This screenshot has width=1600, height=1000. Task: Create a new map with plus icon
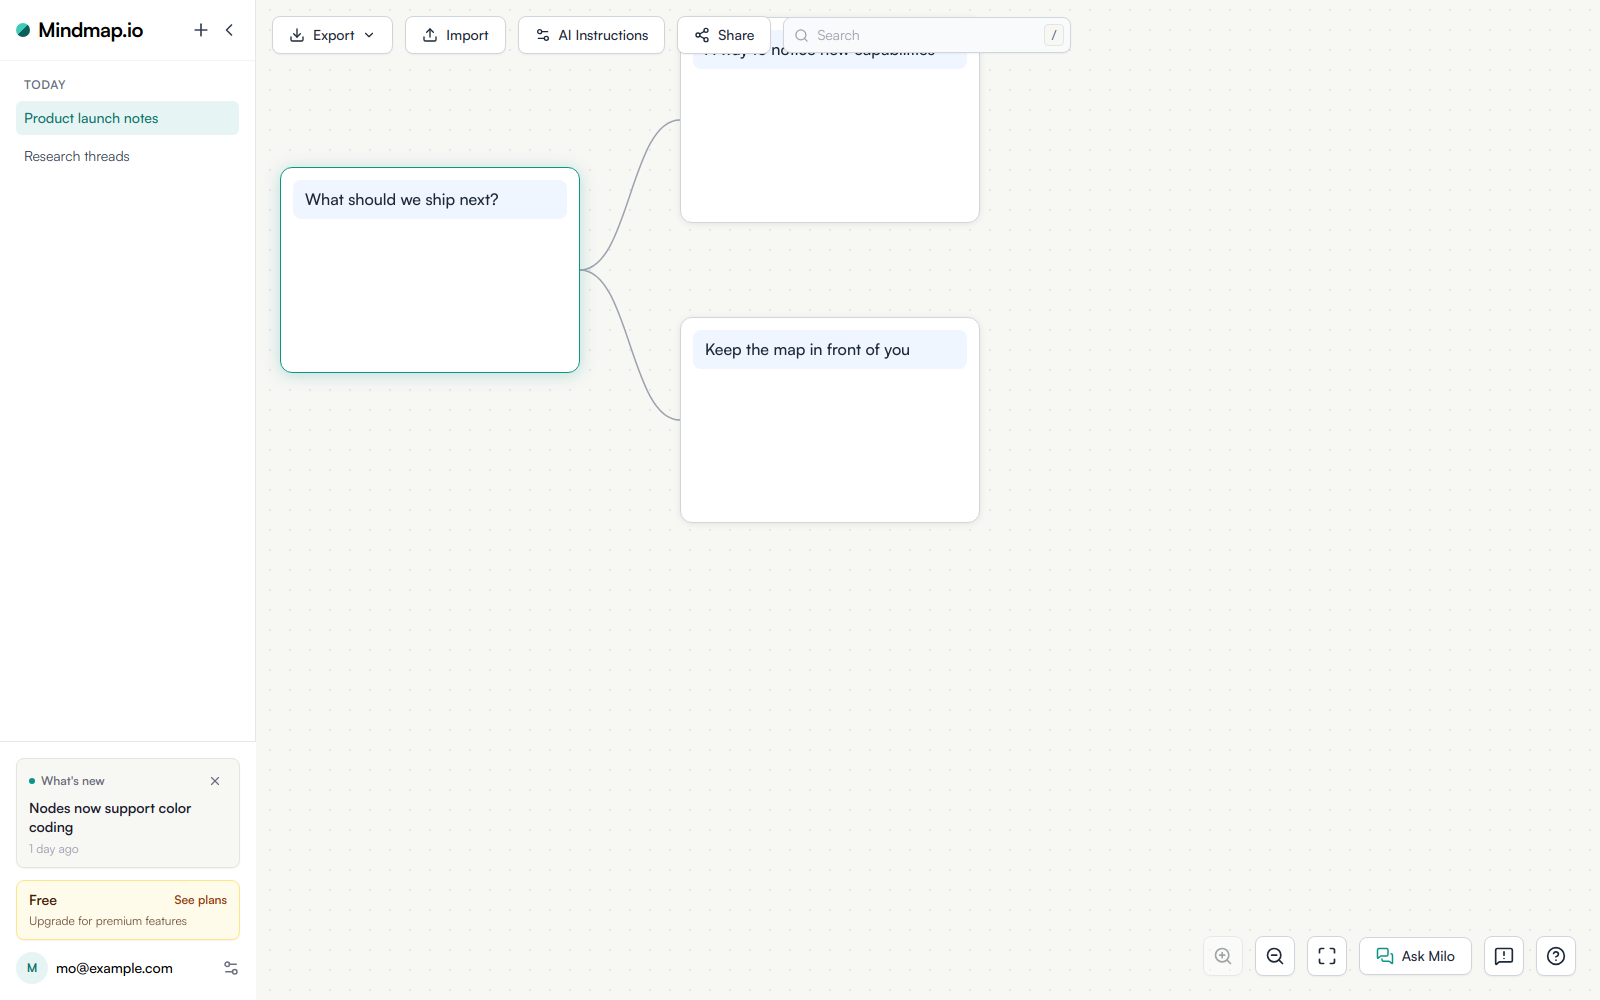click(x=201, y=30)
